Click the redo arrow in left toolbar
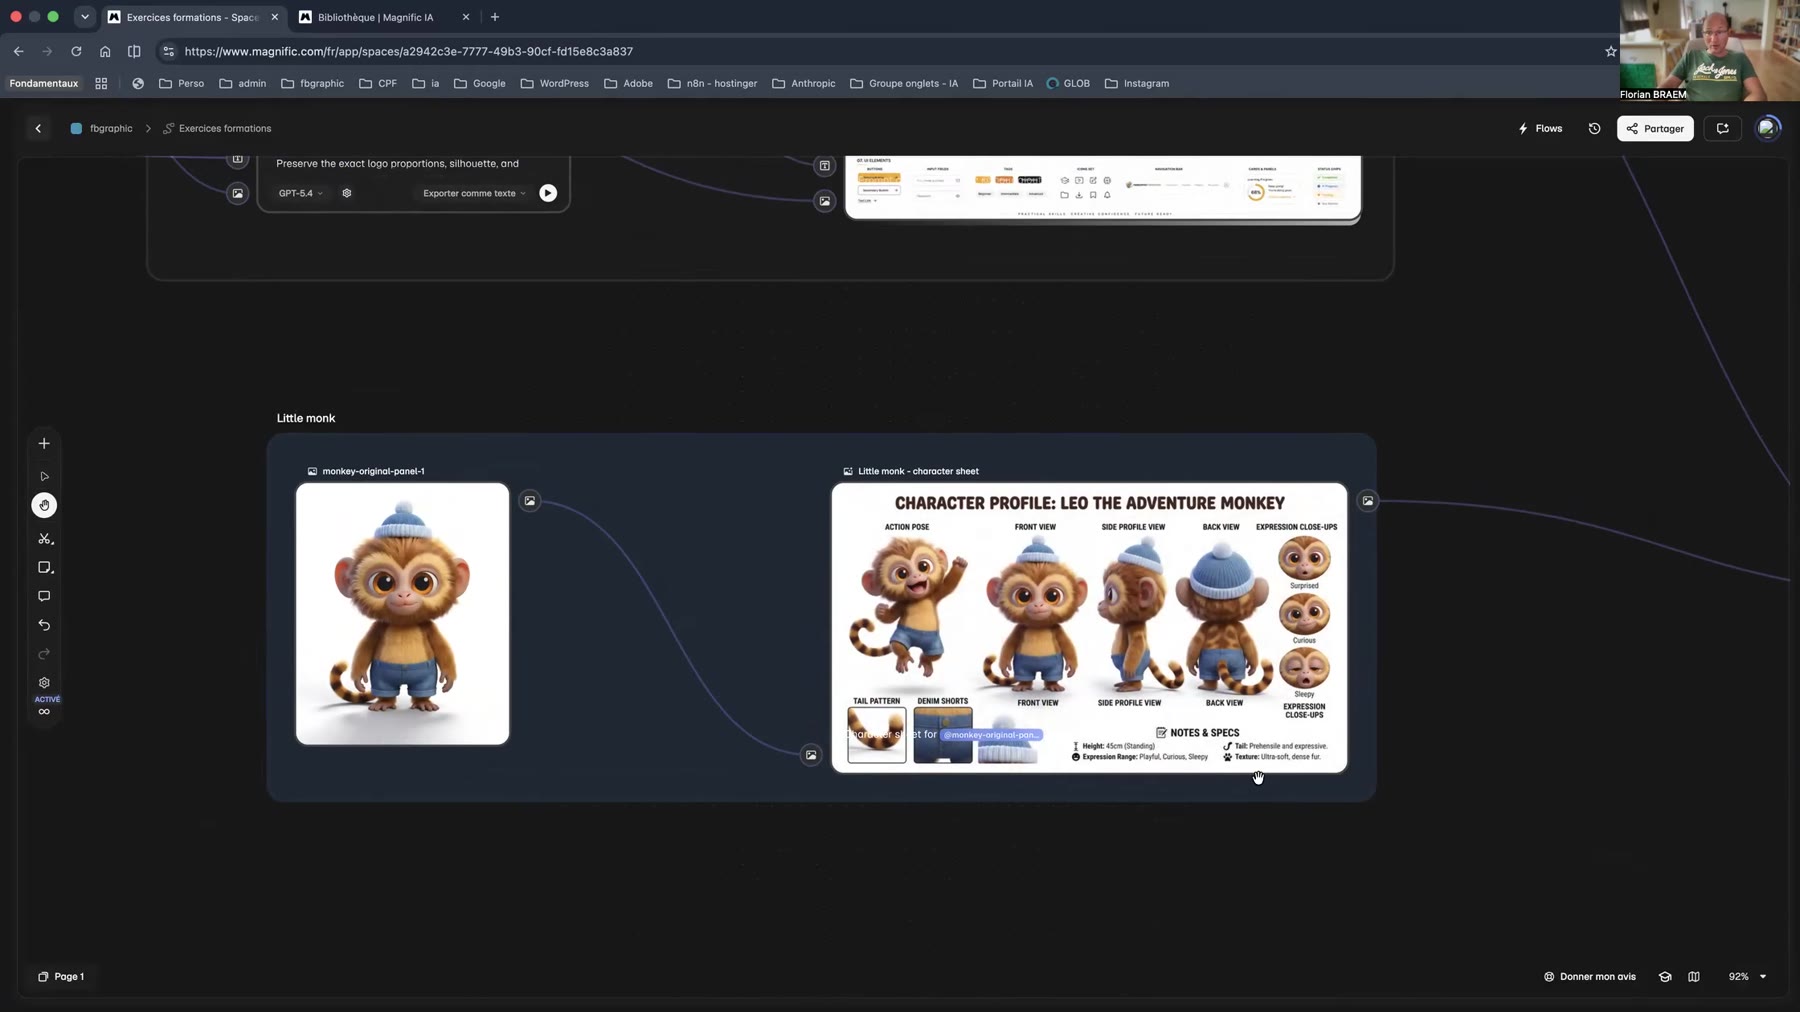 pos(44,654)
